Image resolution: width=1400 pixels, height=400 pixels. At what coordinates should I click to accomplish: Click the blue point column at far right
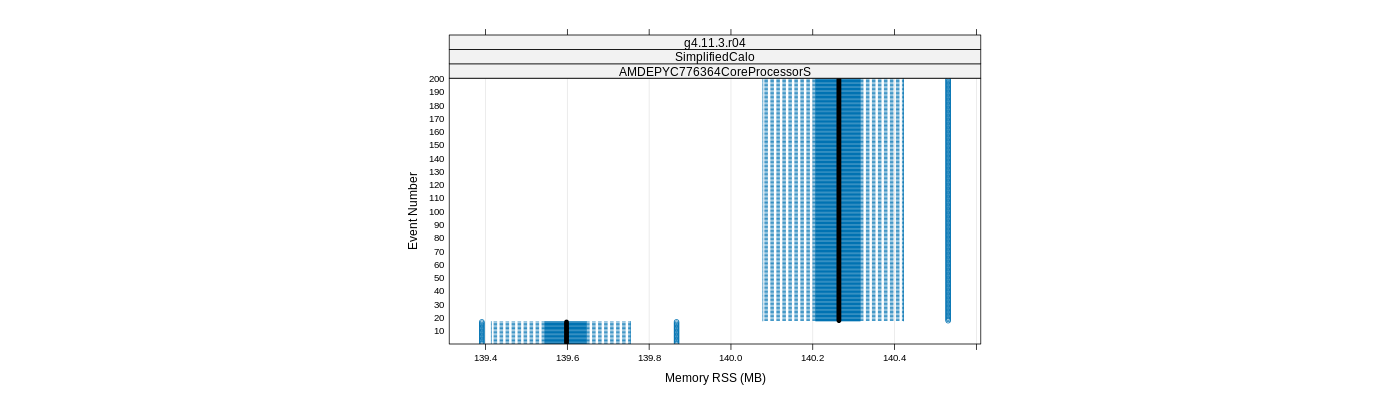click(948, 200)
